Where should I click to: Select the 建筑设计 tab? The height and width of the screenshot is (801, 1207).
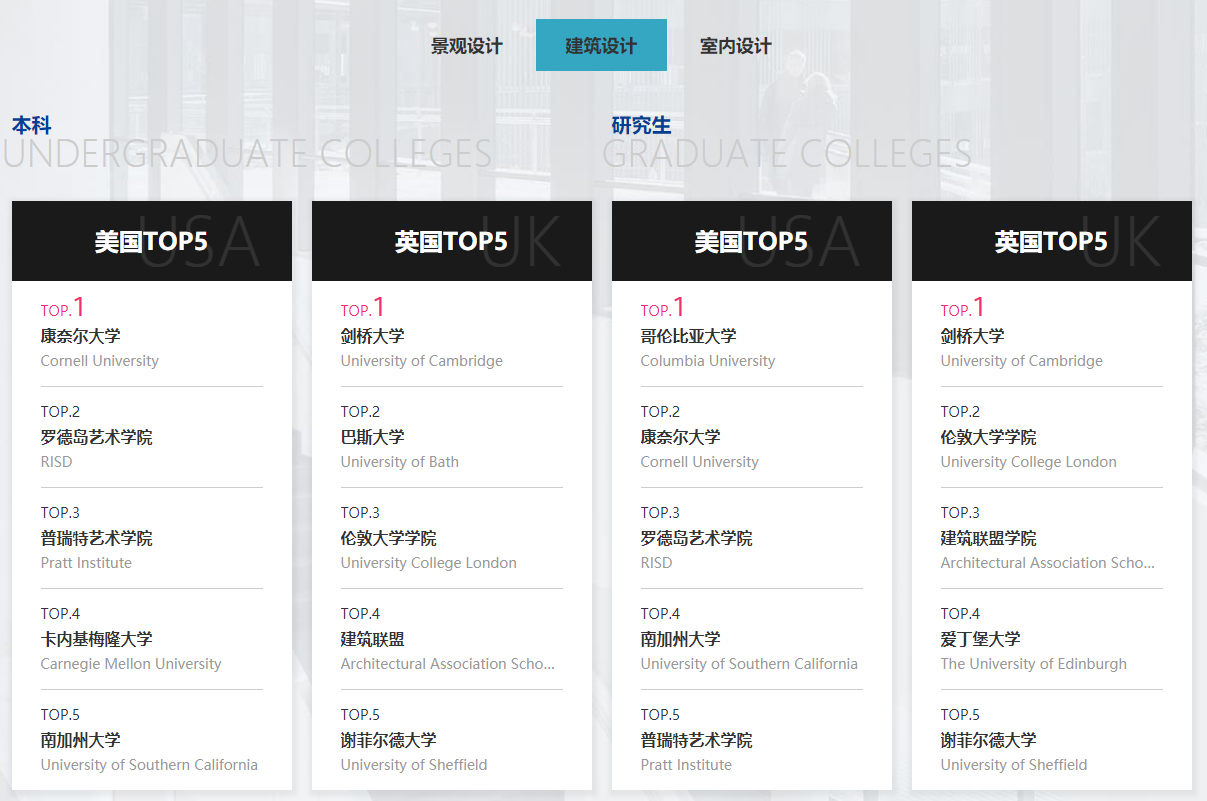point(601,46)
